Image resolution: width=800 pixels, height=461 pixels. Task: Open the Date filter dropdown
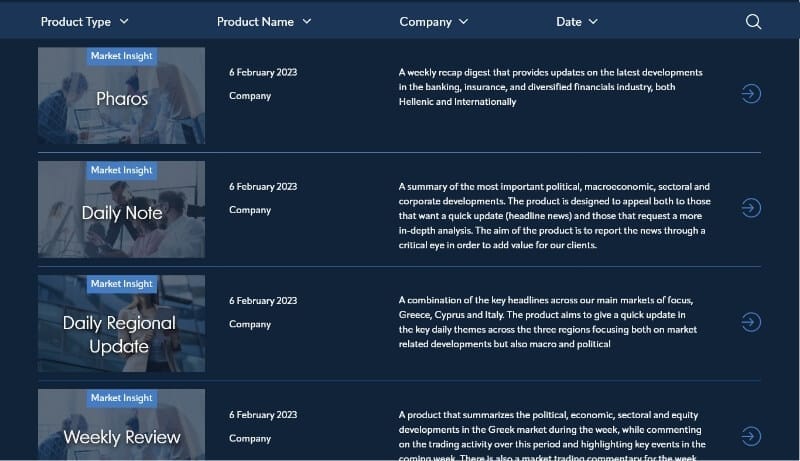577,22
